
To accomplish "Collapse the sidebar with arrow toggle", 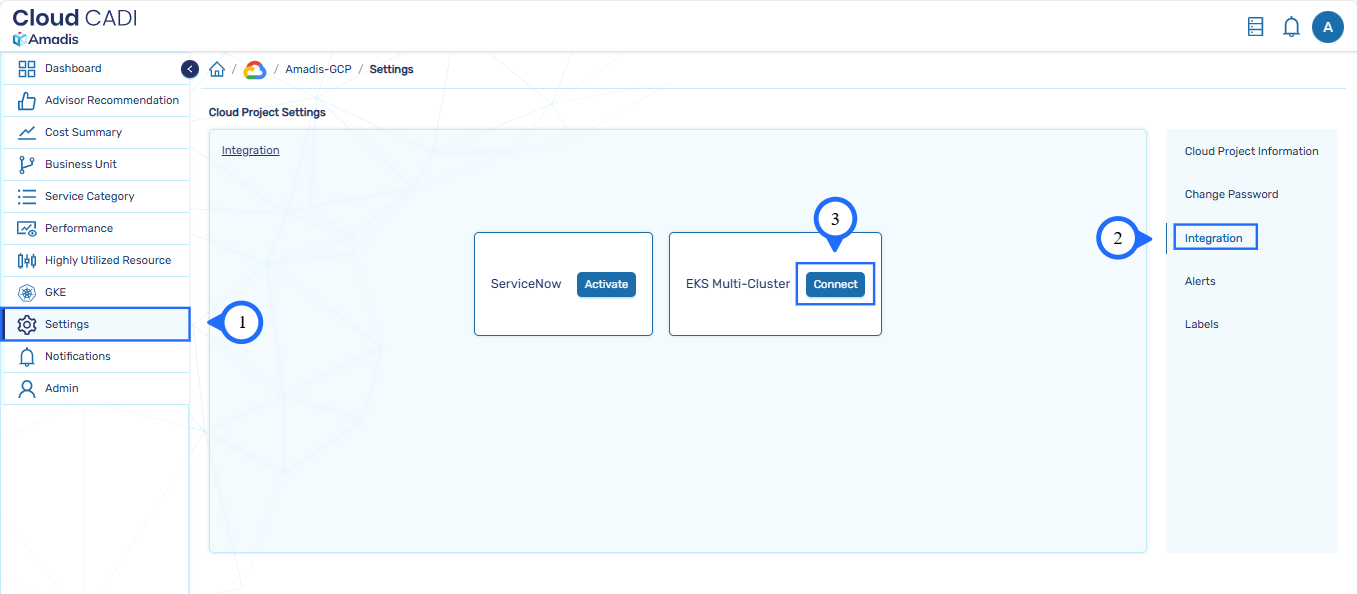I will coord(190,69).
